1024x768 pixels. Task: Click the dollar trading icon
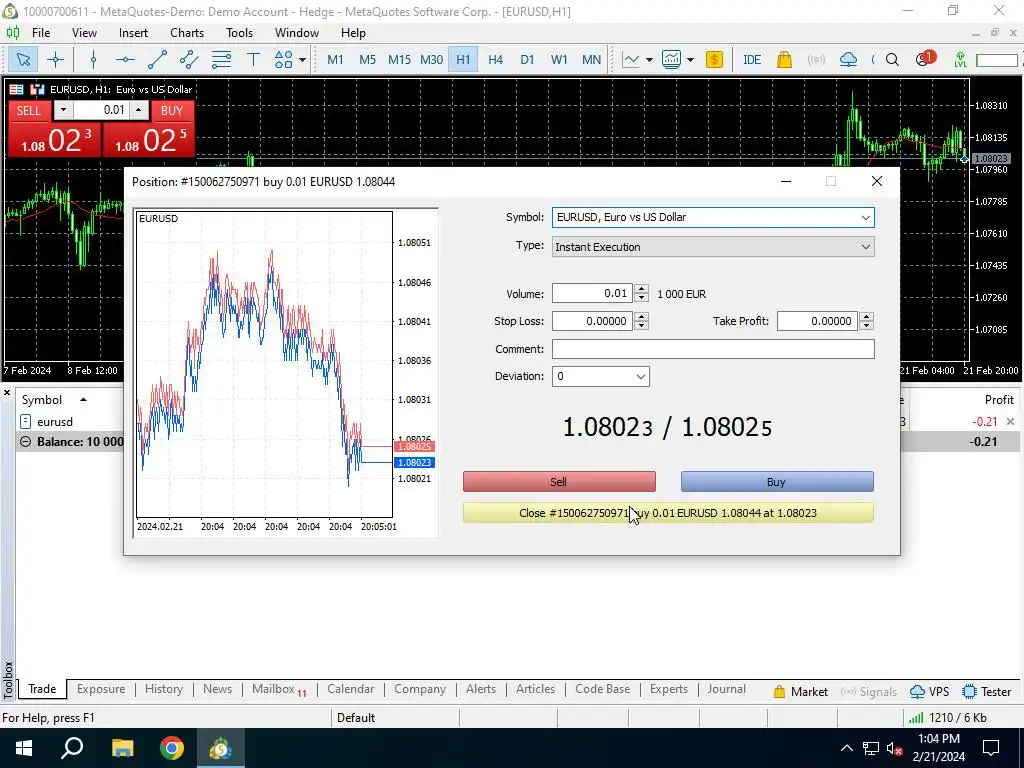point(714,60)
